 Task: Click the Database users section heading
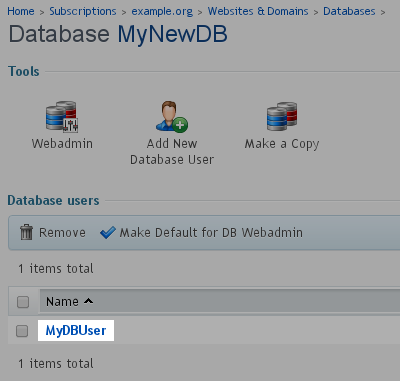53,200
